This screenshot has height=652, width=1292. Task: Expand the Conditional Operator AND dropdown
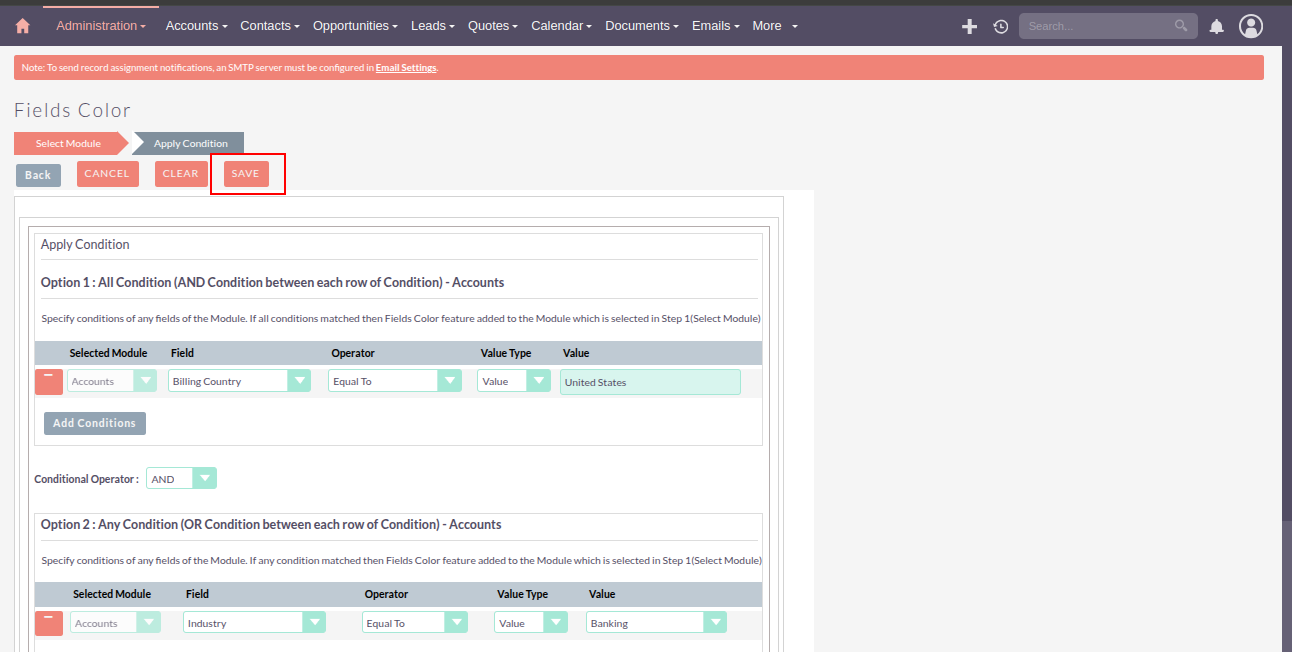coord(181,479)
